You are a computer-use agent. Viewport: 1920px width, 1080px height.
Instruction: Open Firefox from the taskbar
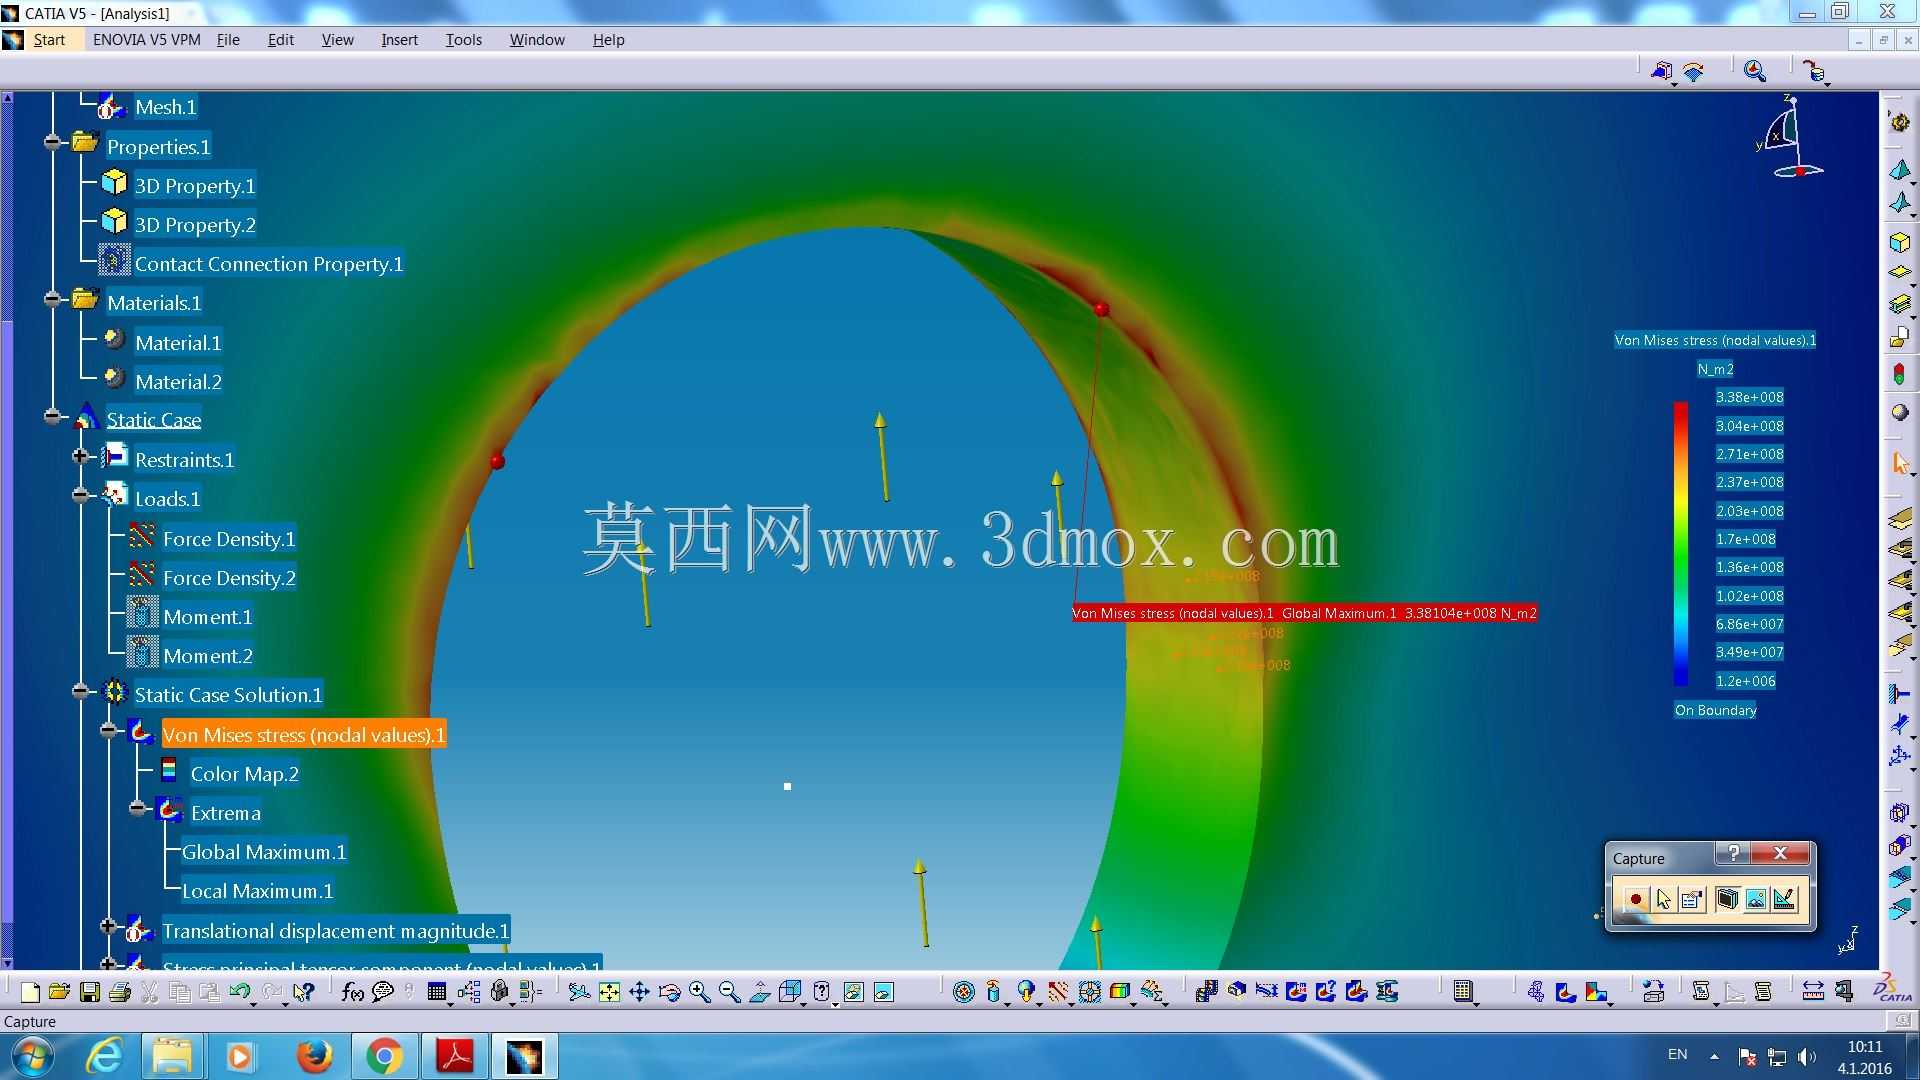click(x=314, y=1056)
